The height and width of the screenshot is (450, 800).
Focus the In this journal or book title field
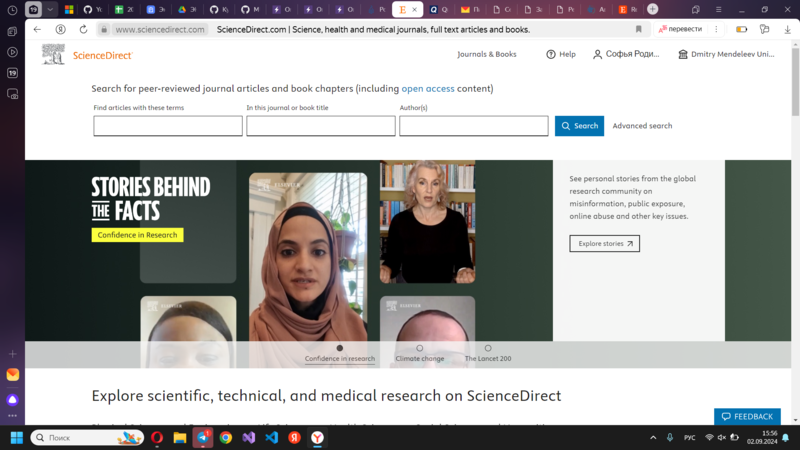pos(321,126)
